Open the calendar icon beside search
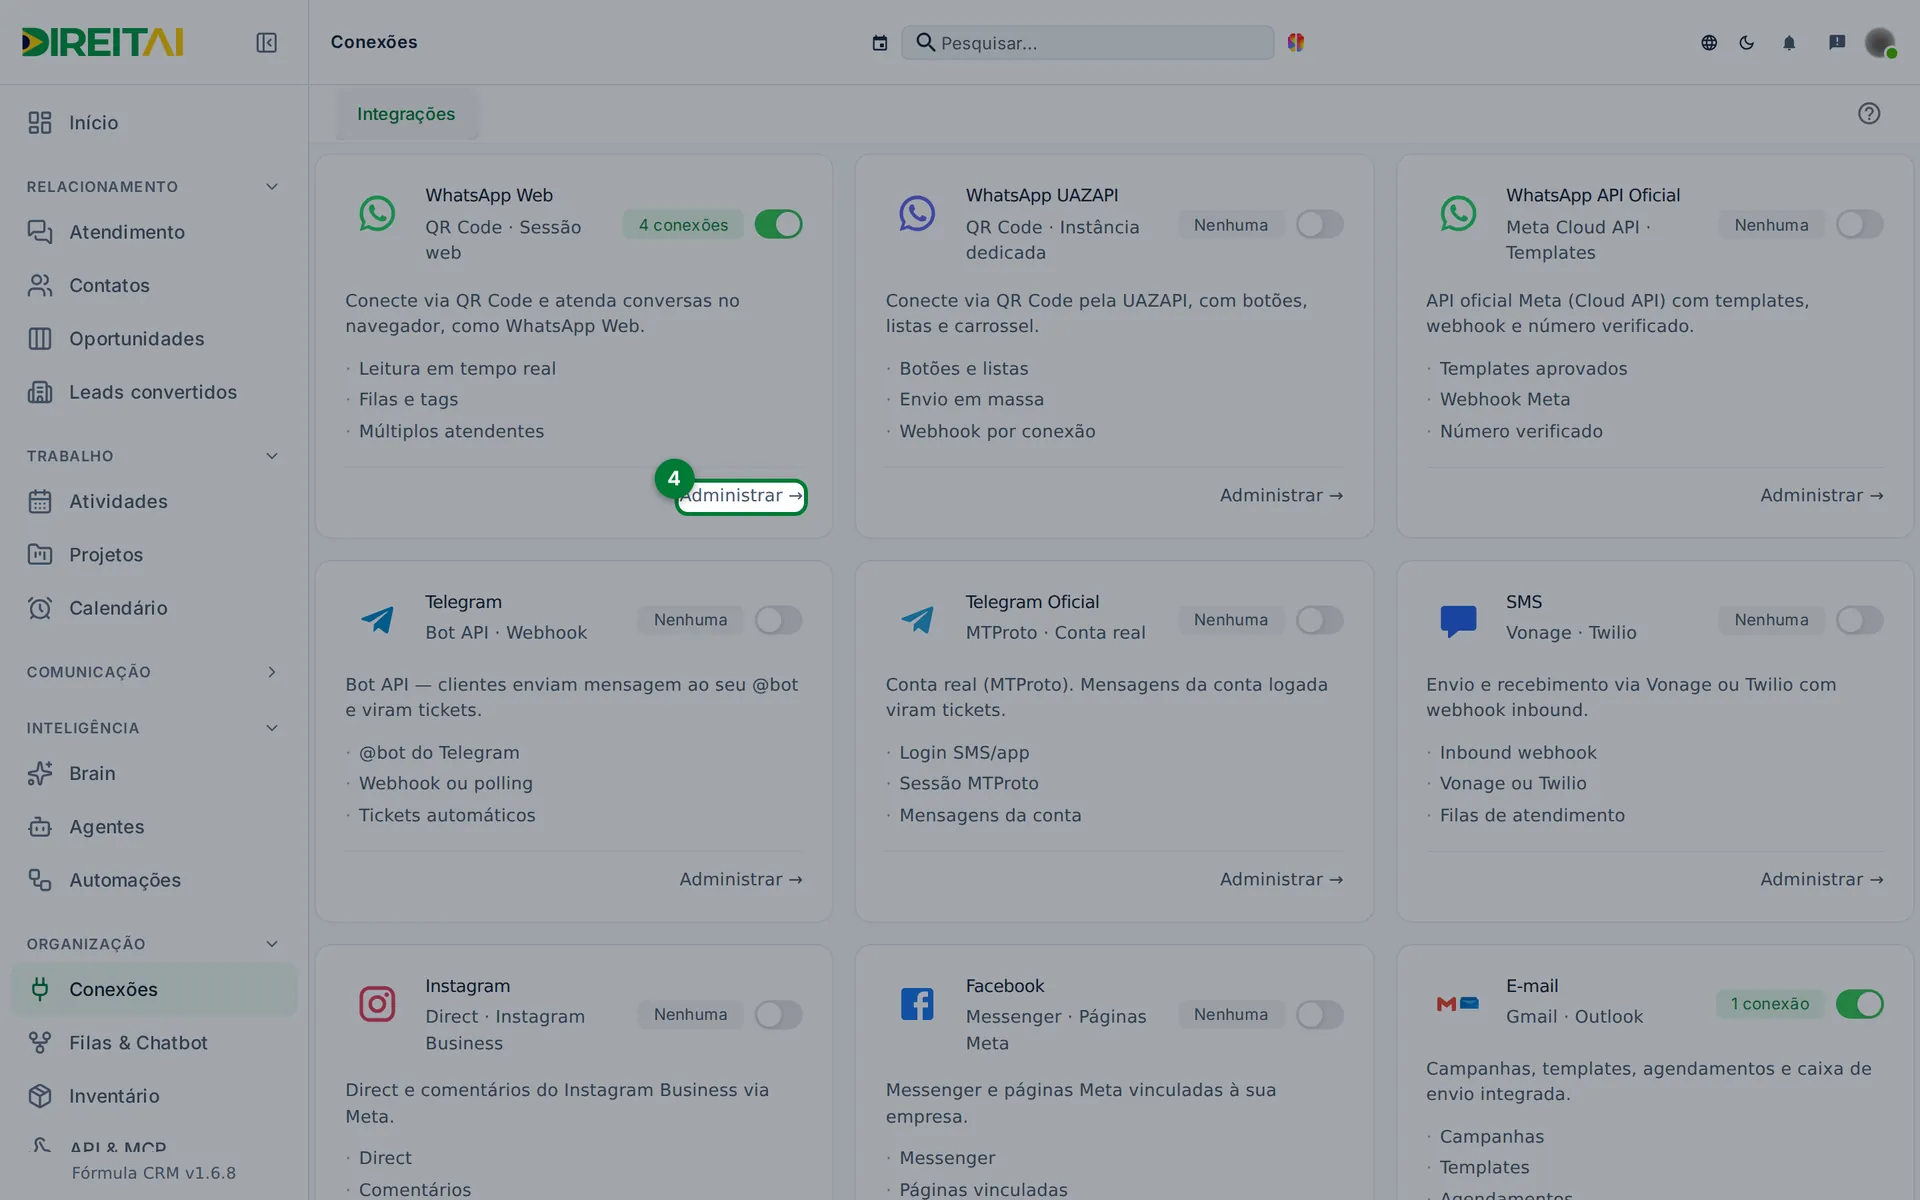 (880, 42)
